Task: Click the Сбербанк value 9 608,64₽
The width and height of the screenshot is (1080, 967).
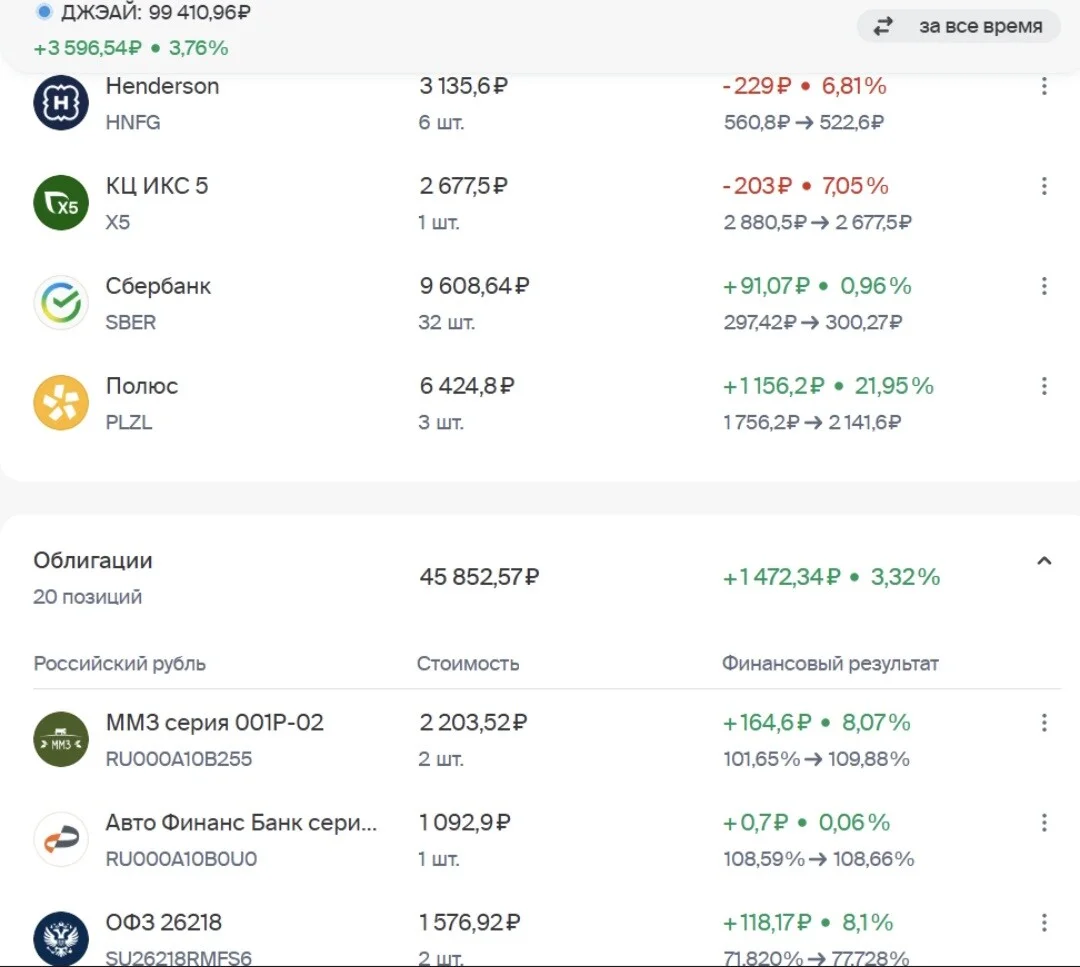Action: (x=475, y=286)
